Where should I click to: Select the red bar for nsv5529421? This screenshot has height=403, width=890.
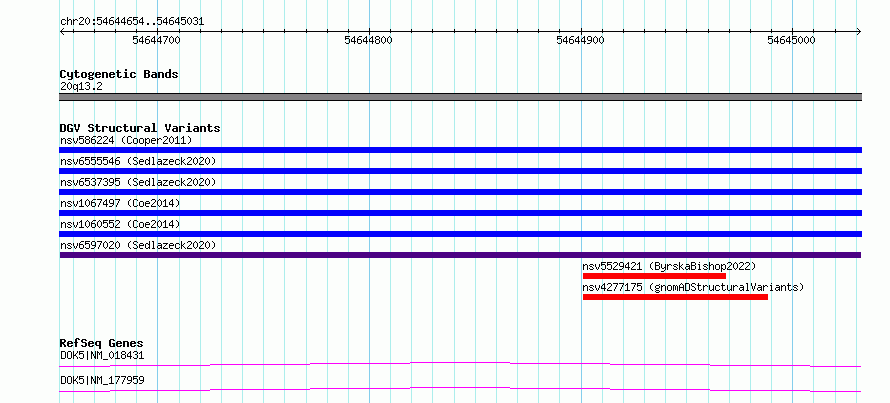pos(654,276)
